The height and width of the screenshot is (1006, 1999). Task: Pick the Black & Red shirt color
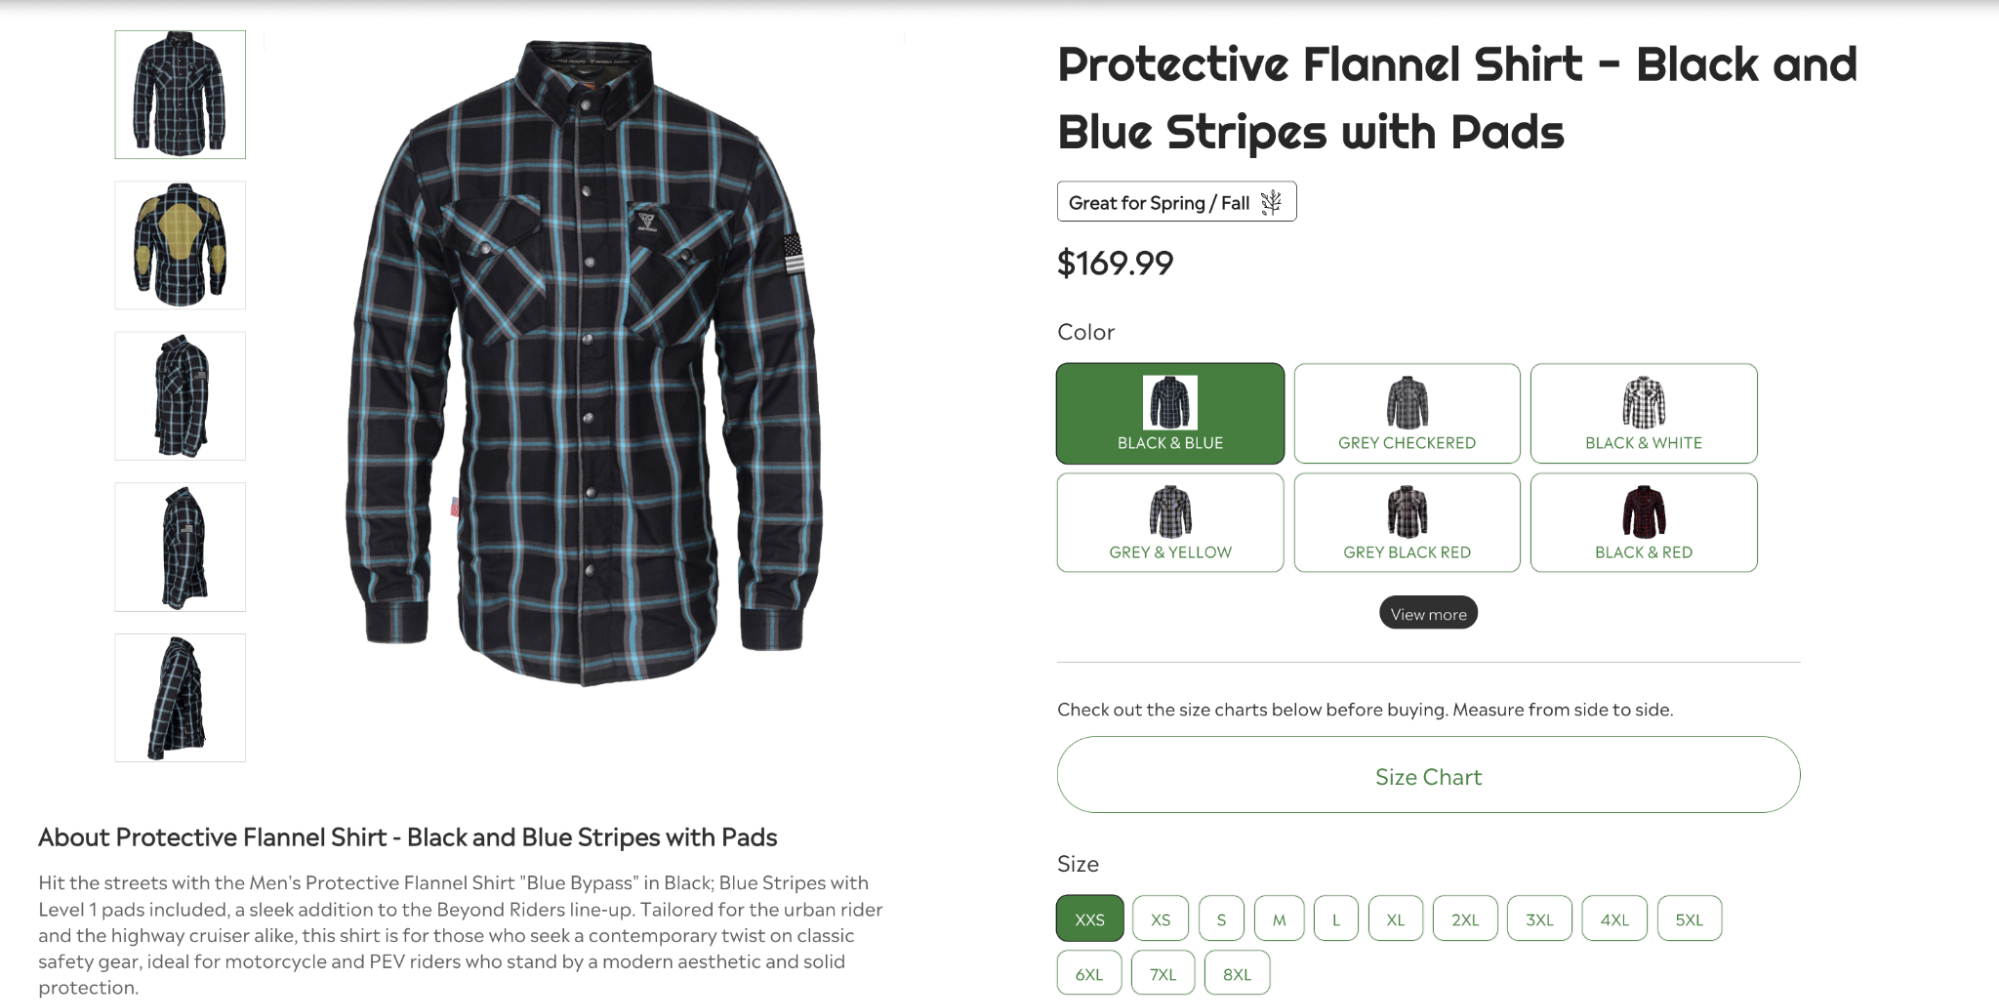coord(1644,522)
